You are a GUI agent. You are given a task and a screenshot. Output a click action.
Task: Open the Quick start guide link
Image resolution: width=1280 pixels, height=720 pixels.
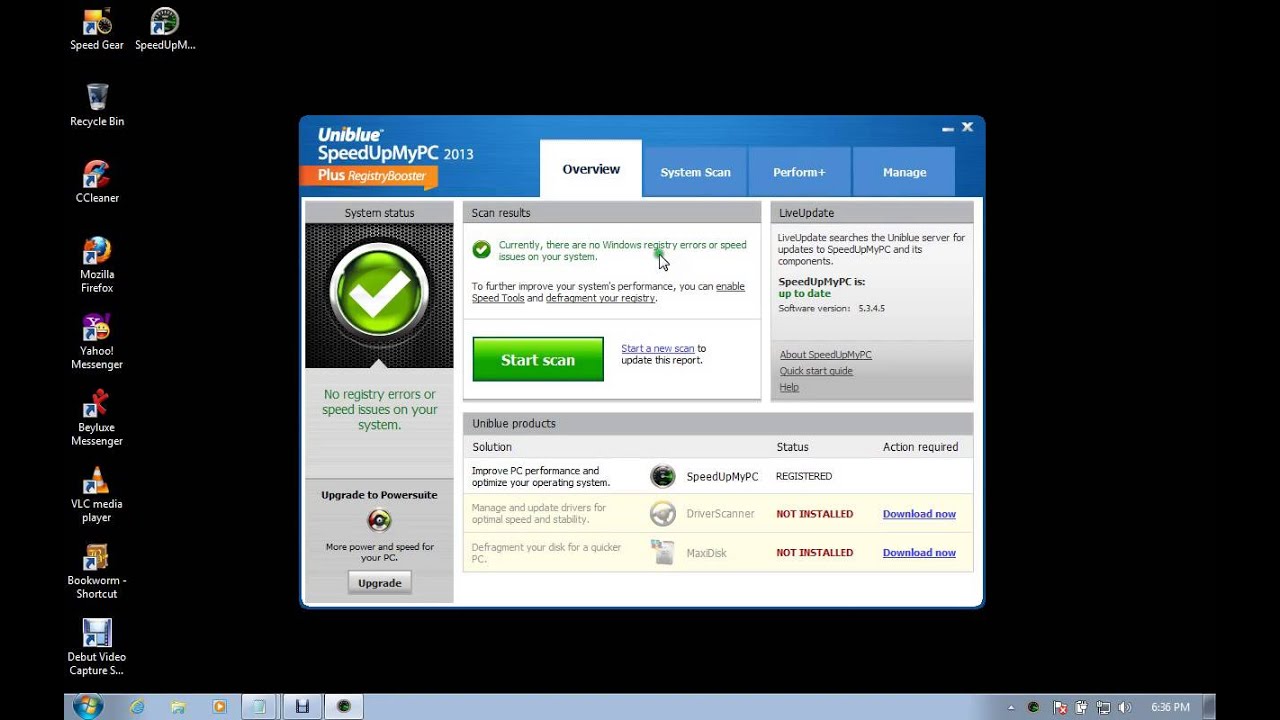point(816,371)
